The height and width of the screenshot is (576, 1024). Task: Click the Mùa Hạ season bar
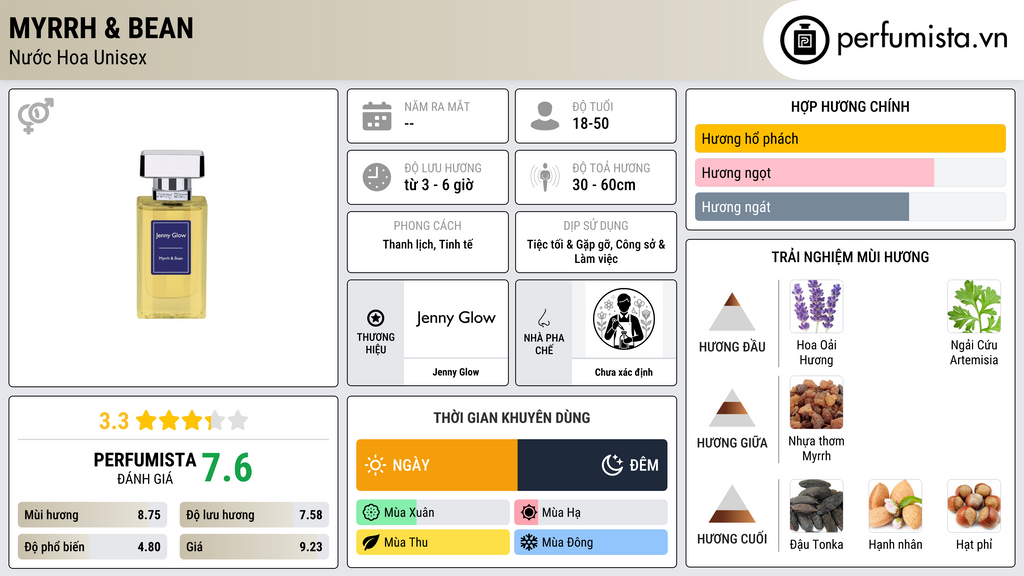[x=591, y=513]
